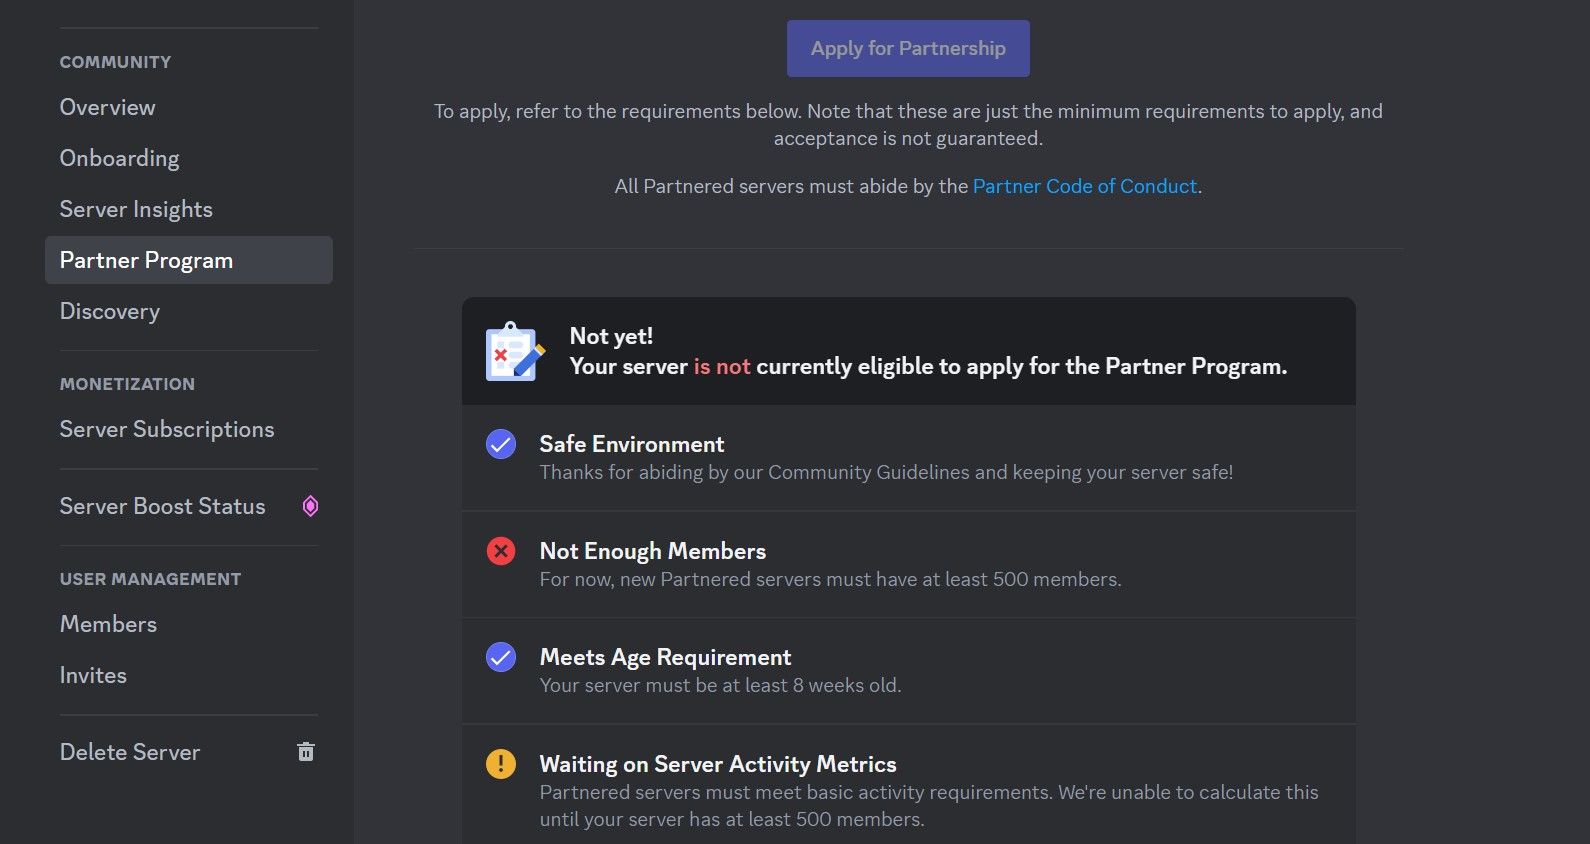Open the Onboarding settings page
The image size is (1590, 844).
119,158
